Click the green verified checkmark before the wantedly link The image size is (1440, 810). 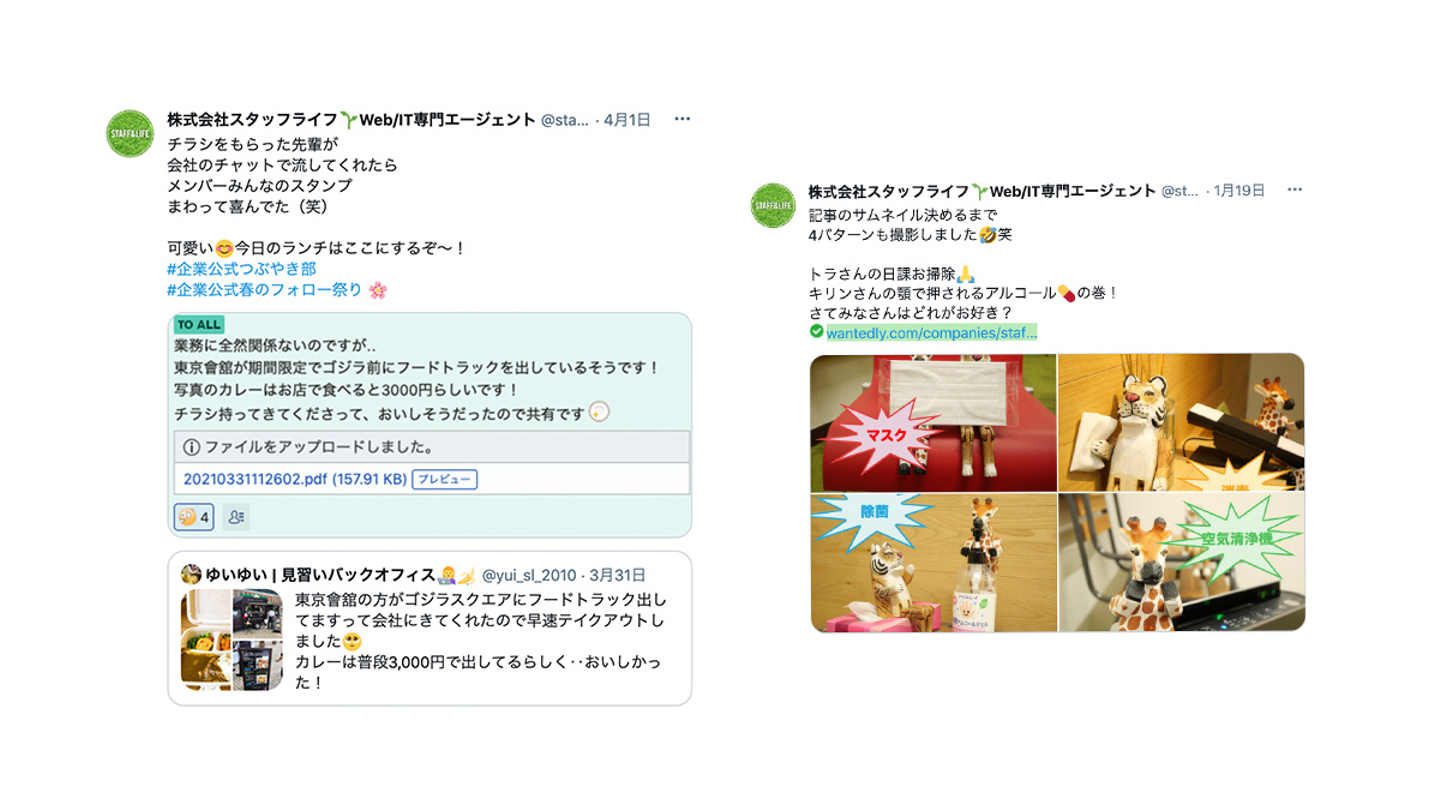pos(817,331)
